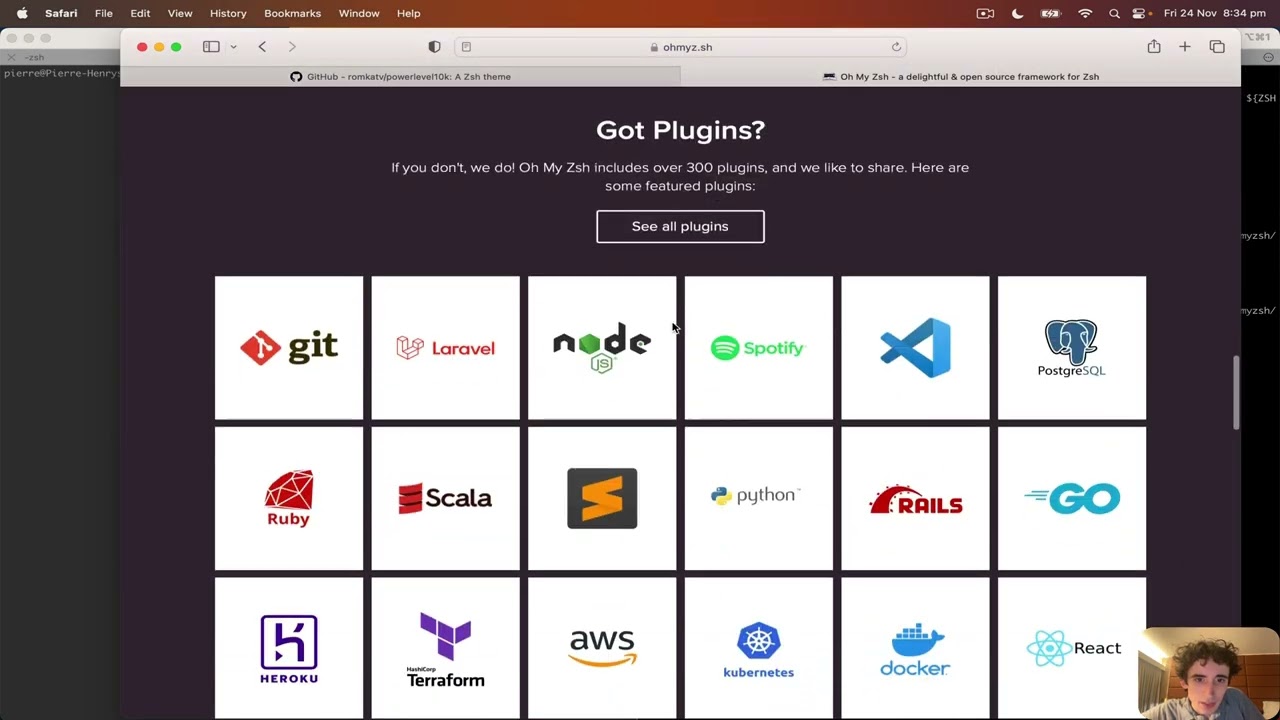Open the AWS plugin tile

602,648
